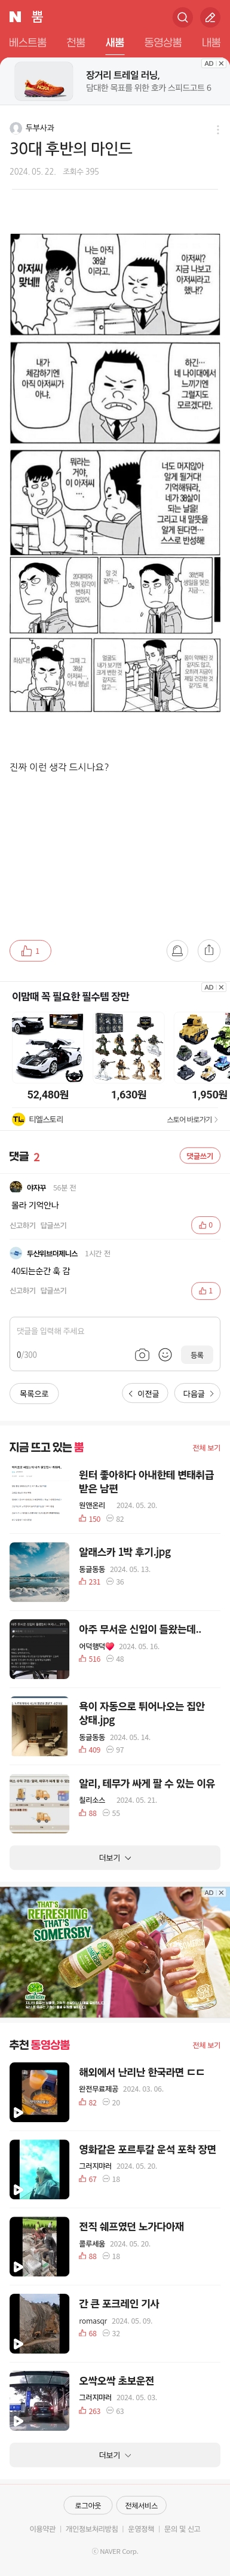Open camera icon in comment box
The image size is (230, 2576).
click(x=142, y=1354)
